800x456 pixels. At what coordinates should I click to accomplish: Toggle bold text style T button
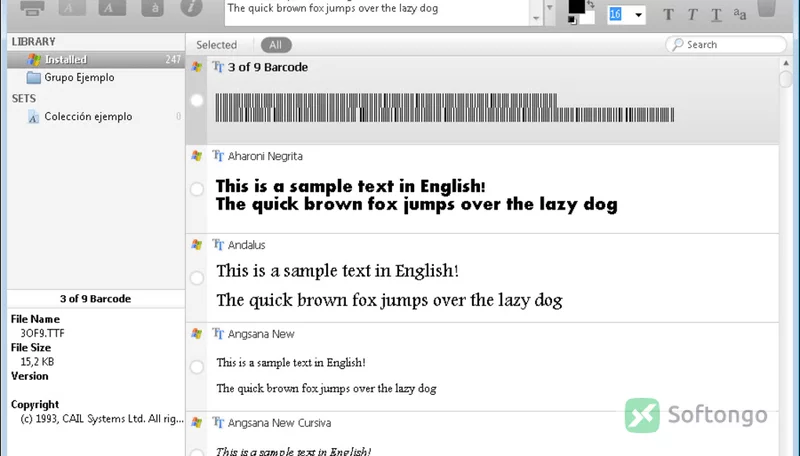point(668,14)
